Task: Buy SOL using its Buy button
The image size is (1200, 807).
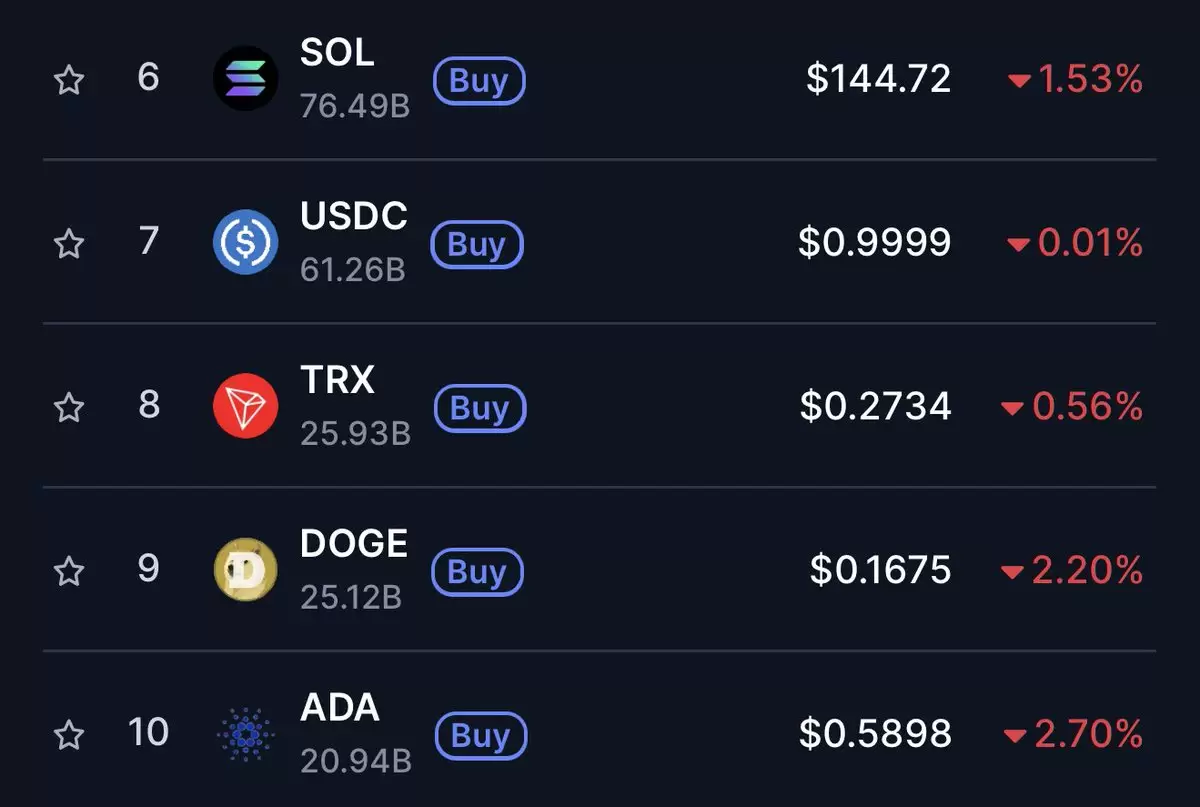Action: point(479,81)
